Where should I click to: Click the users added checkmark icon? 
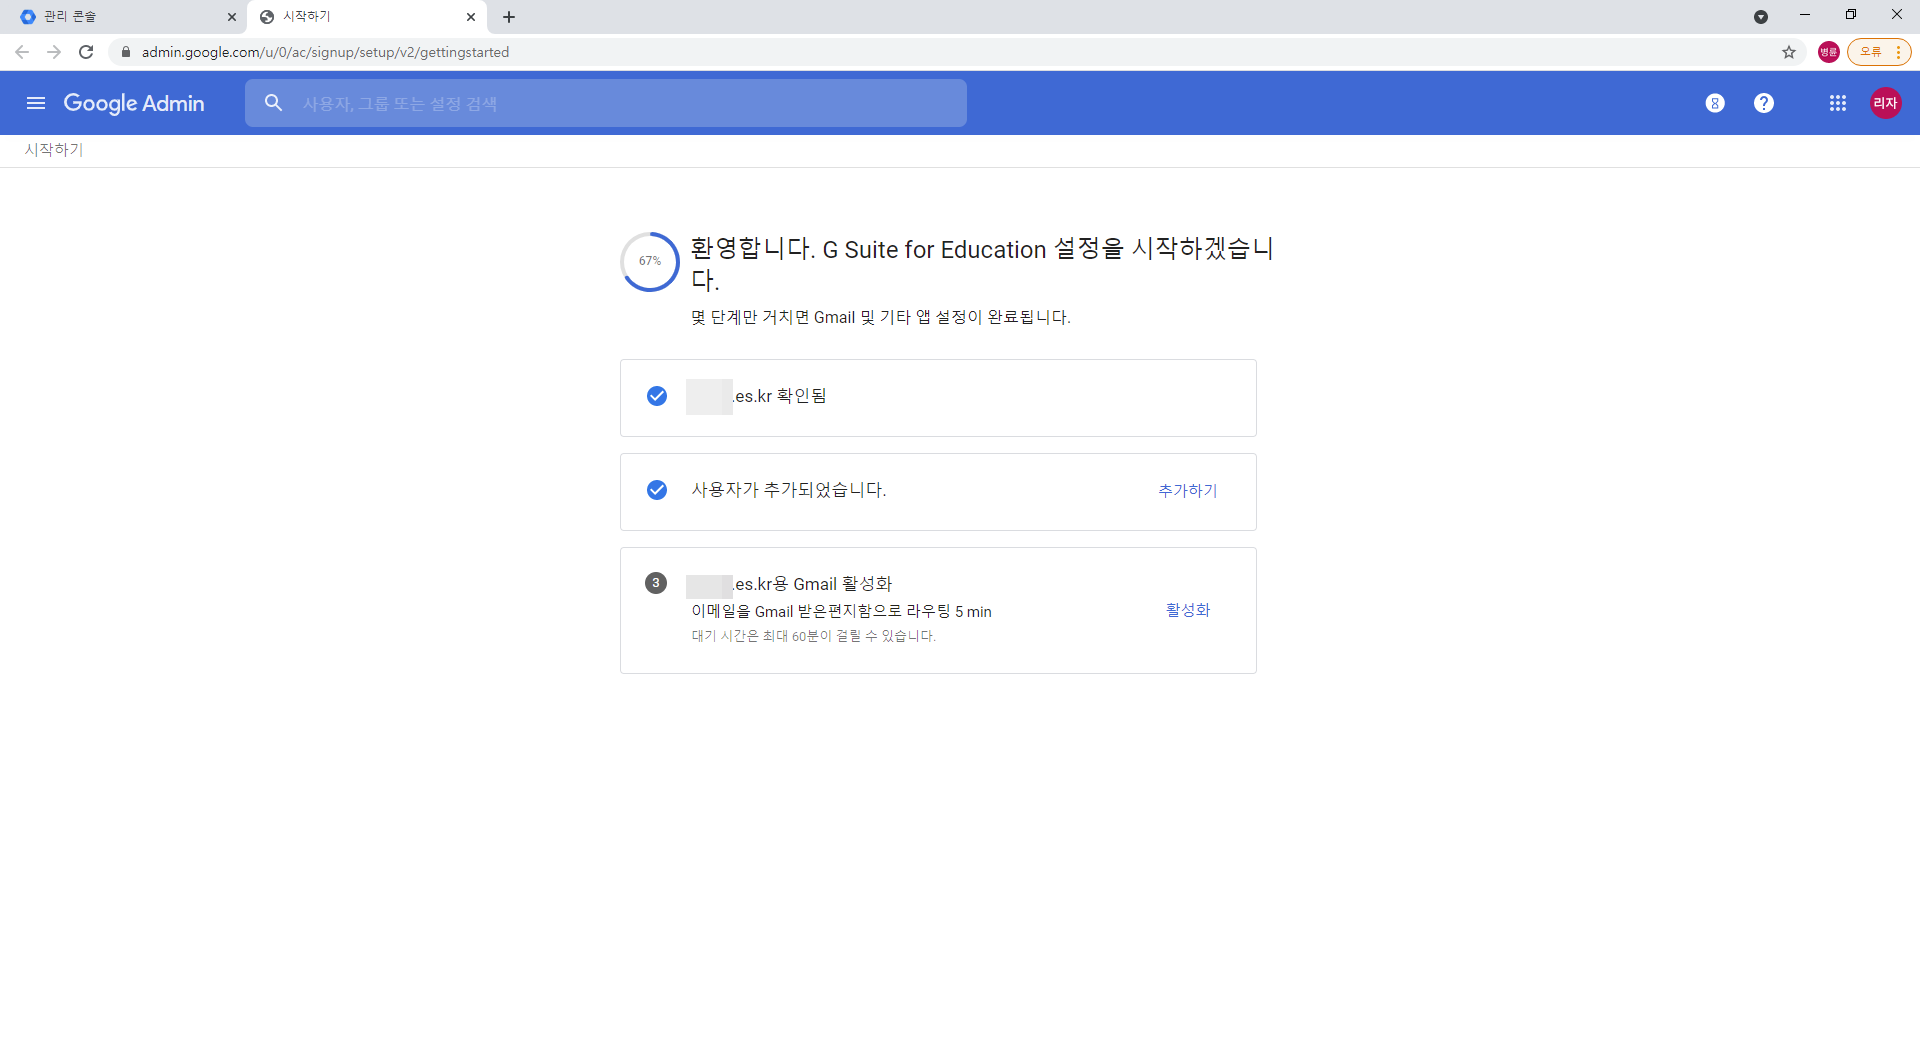click(x=657, y=490)
